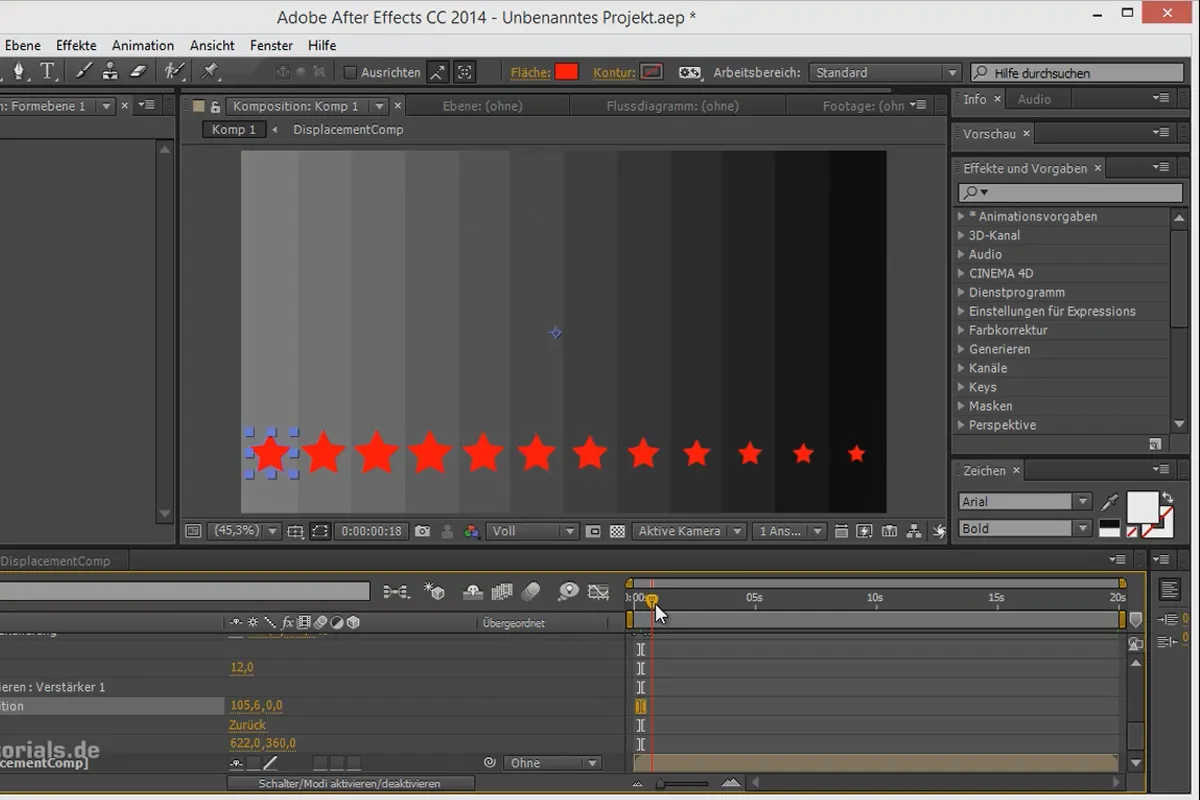Select the Roto Brush tool
The image size is (1200, 800).
(x=174, y=72)
